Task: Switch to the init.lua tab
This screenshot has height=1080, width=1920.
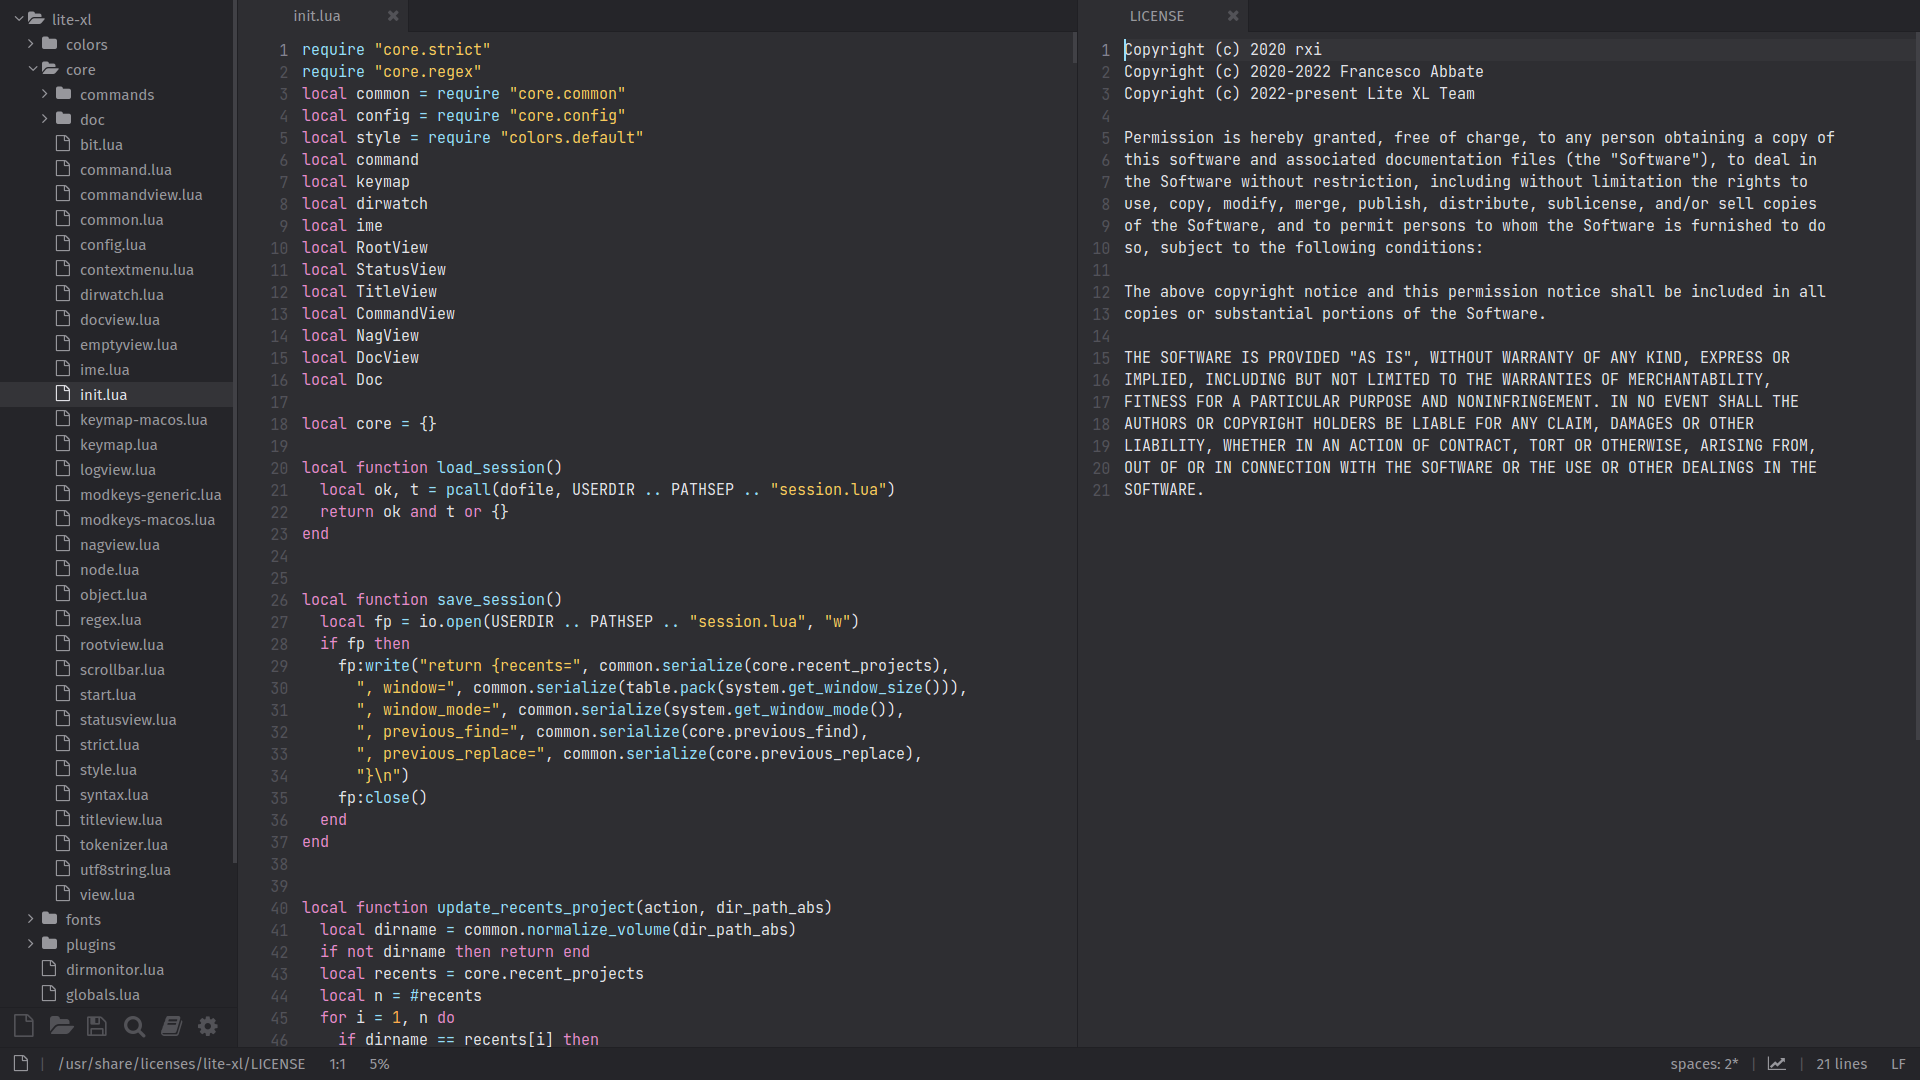Action: point(317,16)
